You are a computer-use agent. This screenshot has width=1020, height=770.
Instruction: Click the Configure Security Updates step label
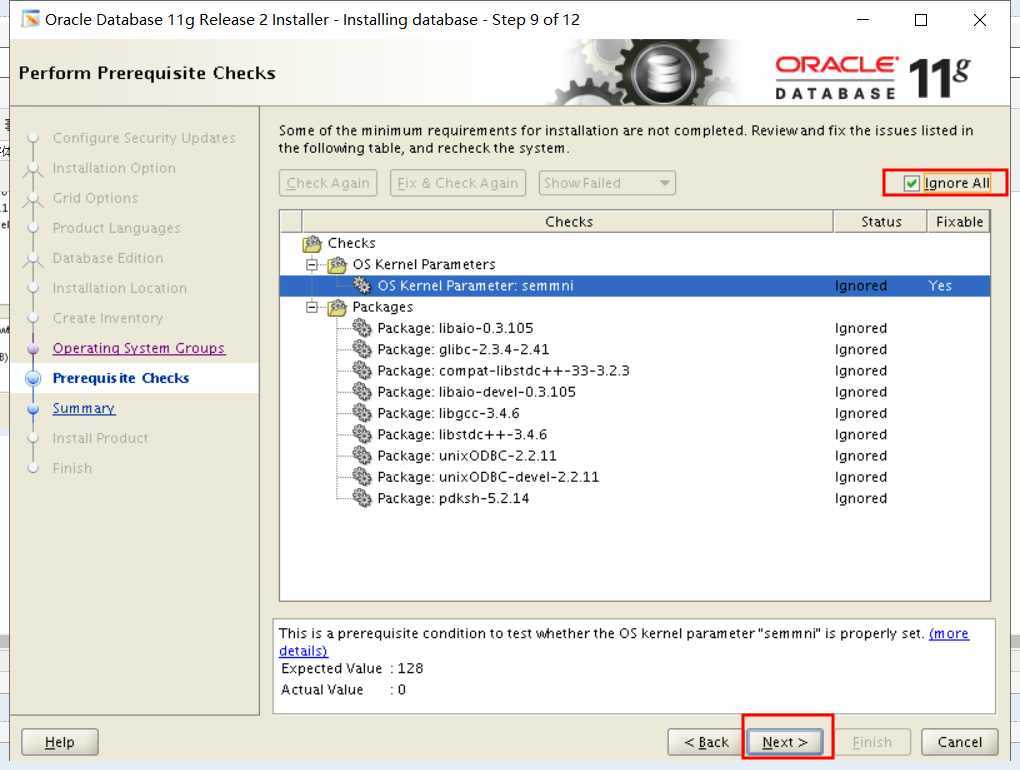[144, 138]
